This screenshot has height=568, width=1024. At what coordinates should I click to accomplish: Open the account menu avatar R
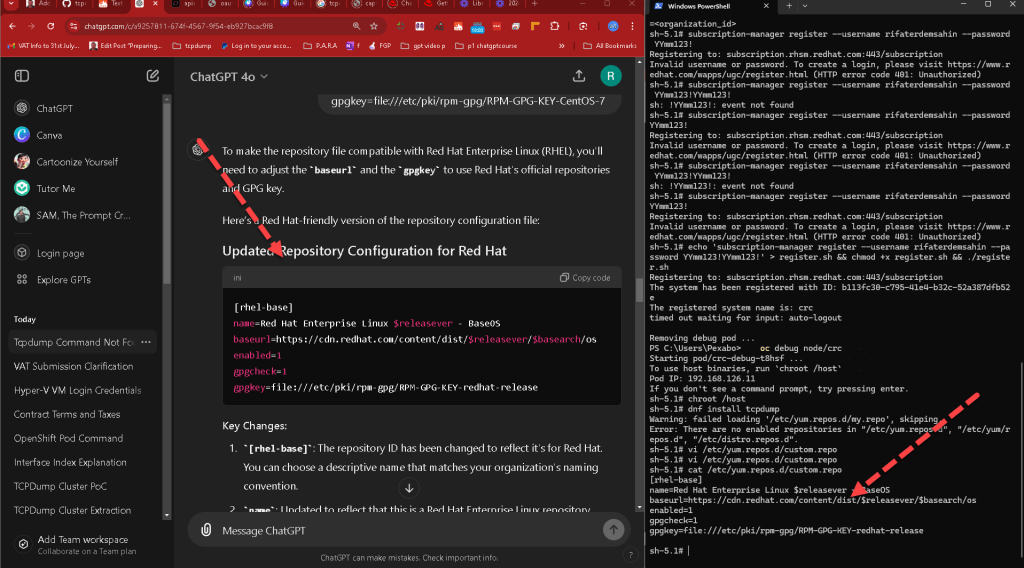click(x=611, y=76)
